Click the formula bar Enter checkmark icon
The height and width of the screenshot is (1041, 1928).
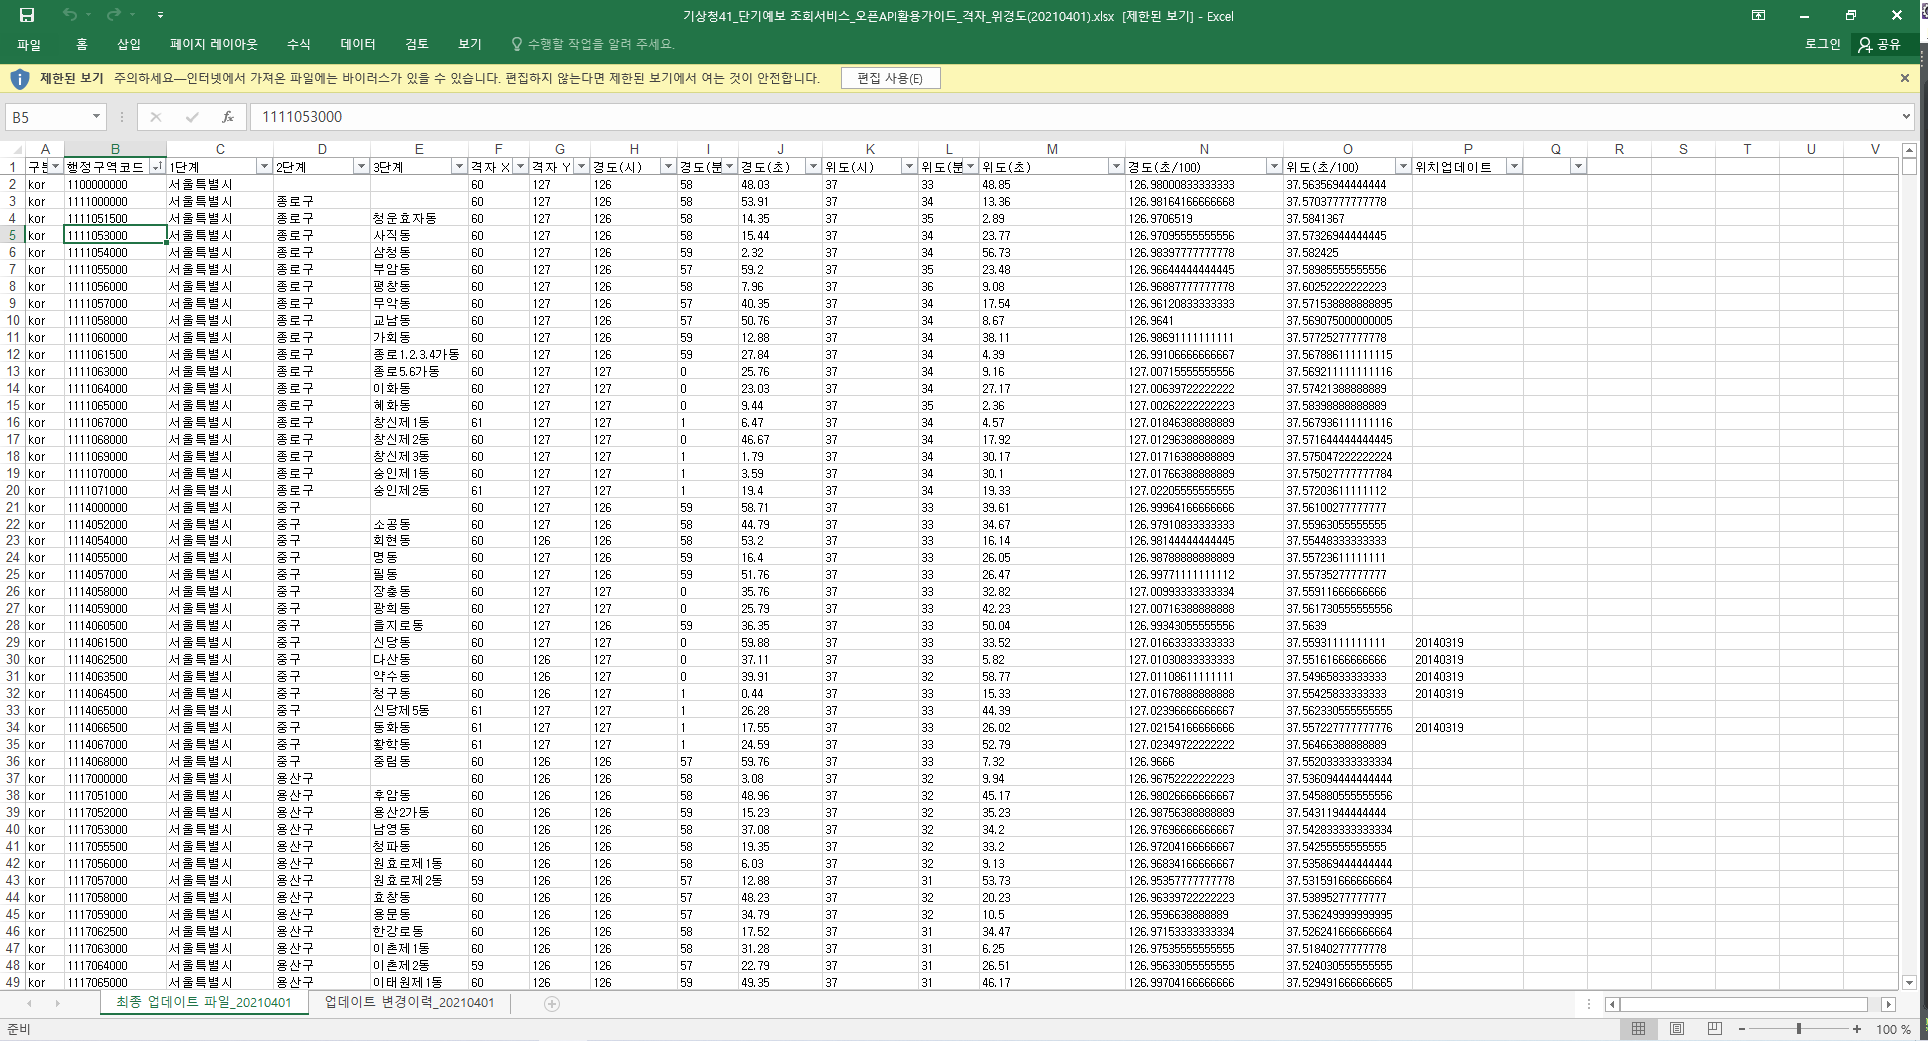pyautogui.click(x=192, y=117)
